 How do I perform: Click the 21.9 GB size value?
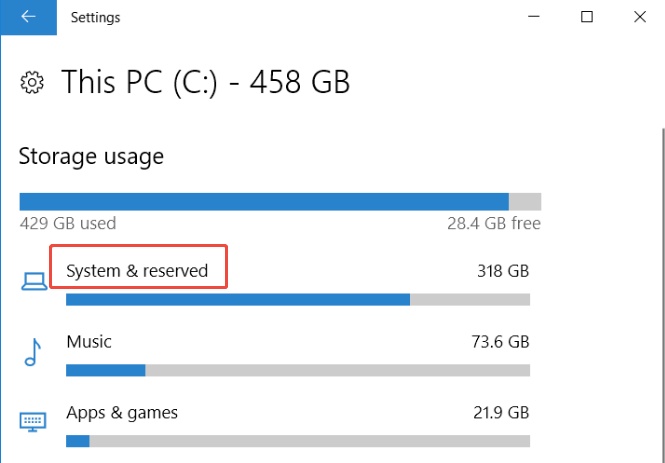click(501, 413)
